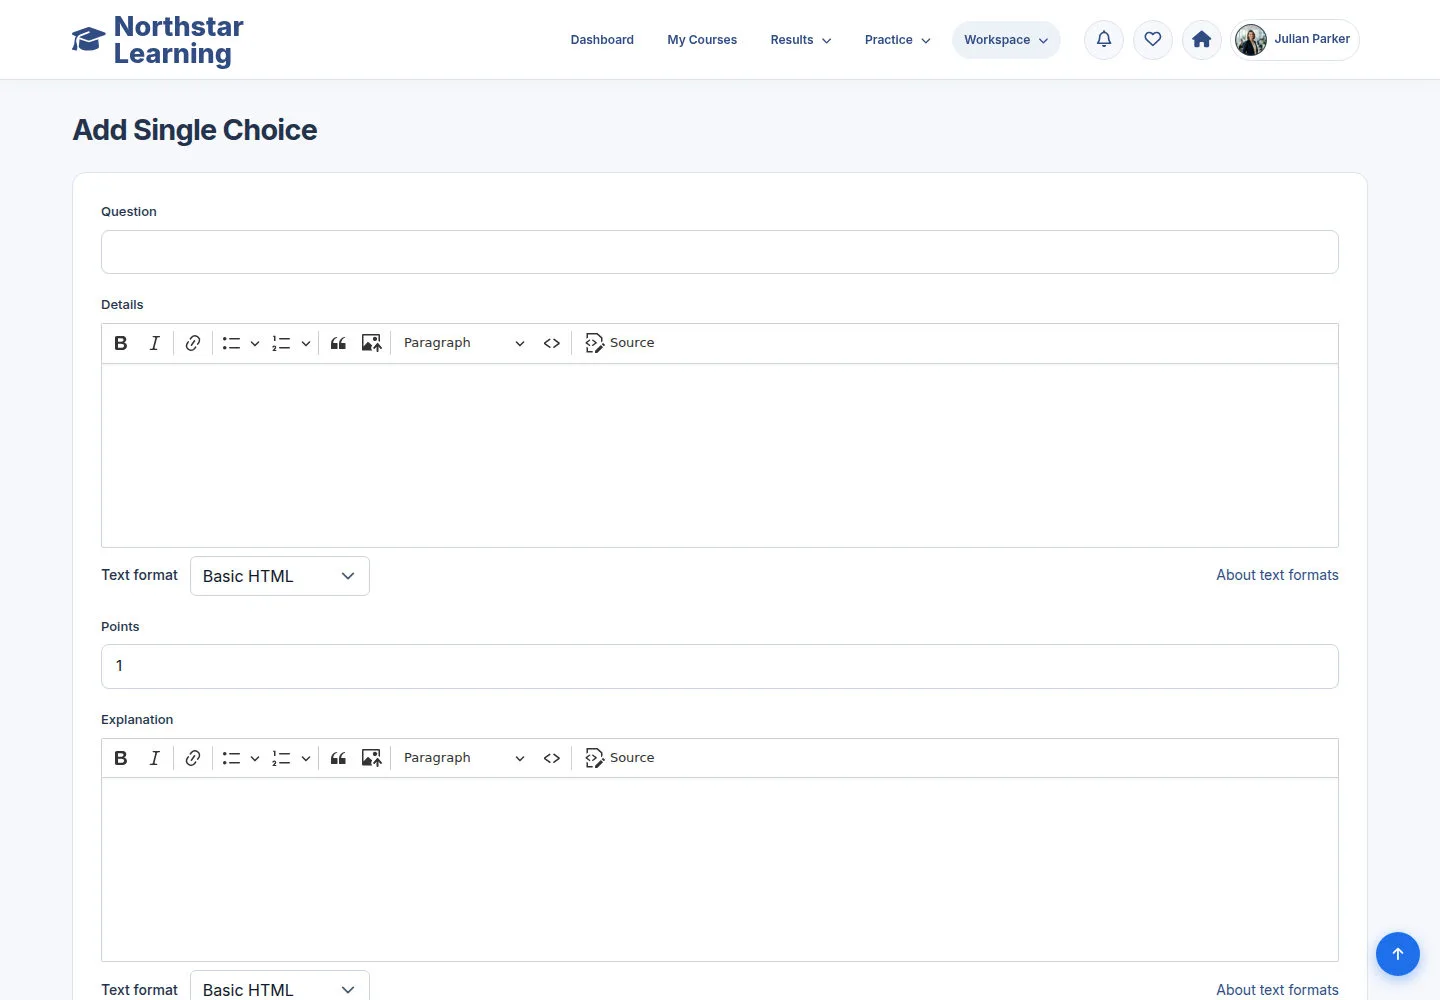Click into the Points field
Screen dimensions: 1440x1000
coord(720,666)
